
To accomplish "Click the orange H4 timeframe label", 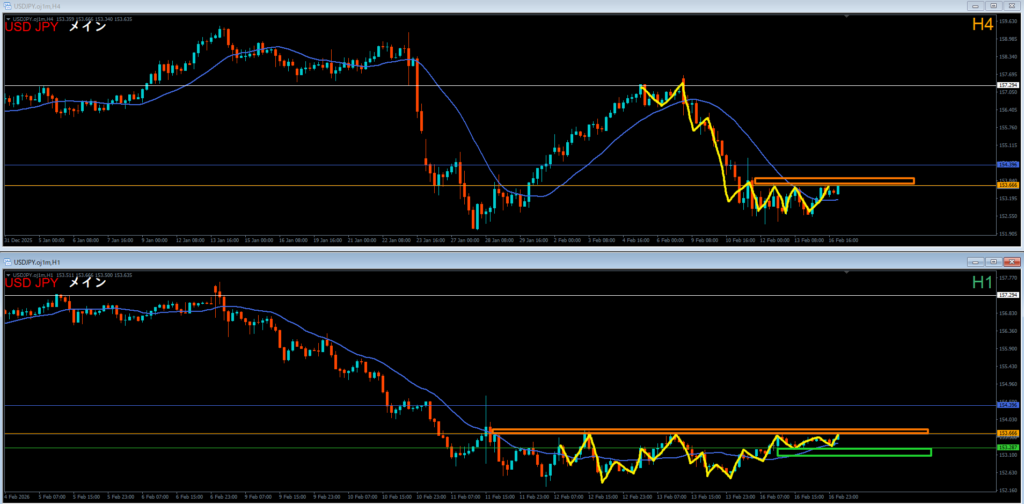I will click(x=982, y=24).
